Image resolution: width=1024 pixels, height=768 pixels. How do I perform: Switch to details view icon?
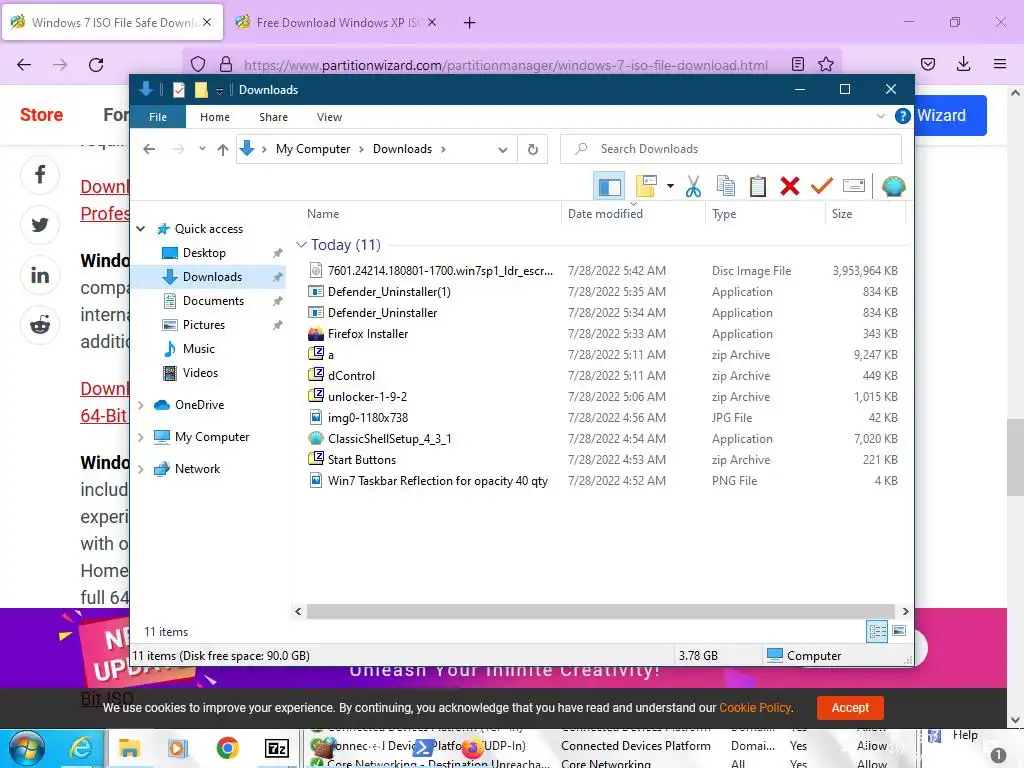point(877,632)
